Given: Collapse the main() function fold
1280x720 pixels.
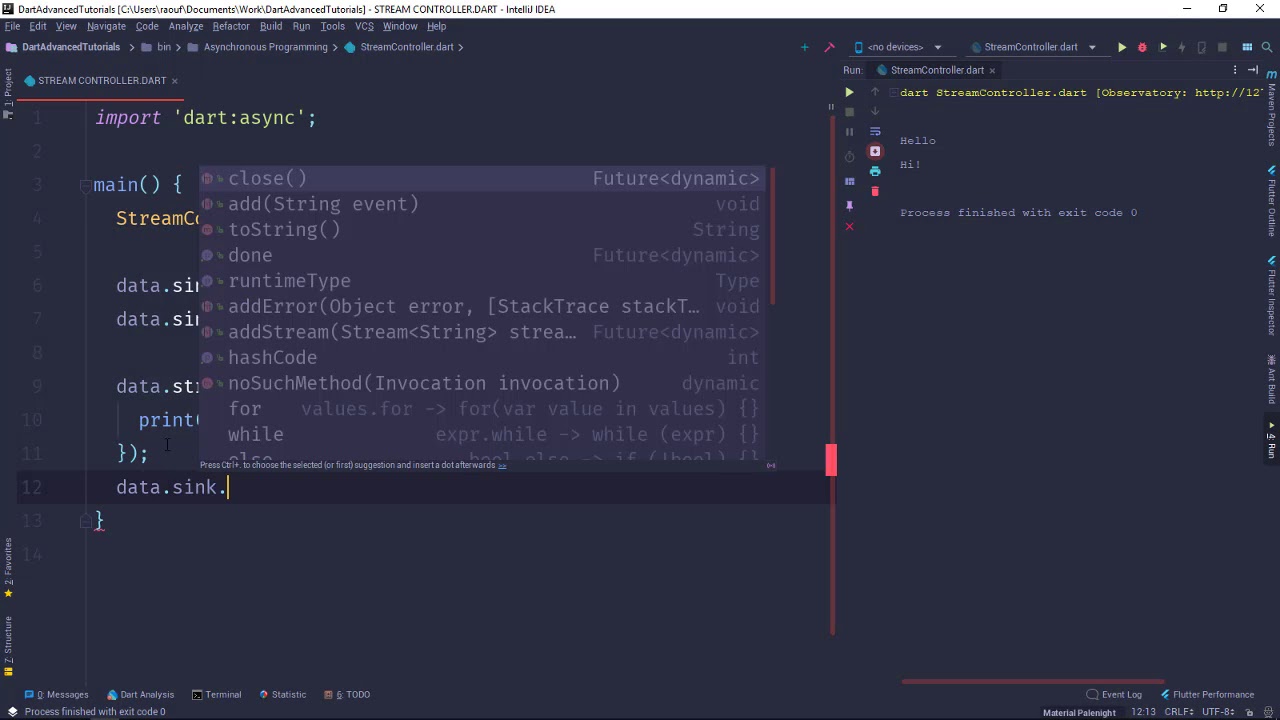Looking at the screenshot, I should (x=85, y=185).
